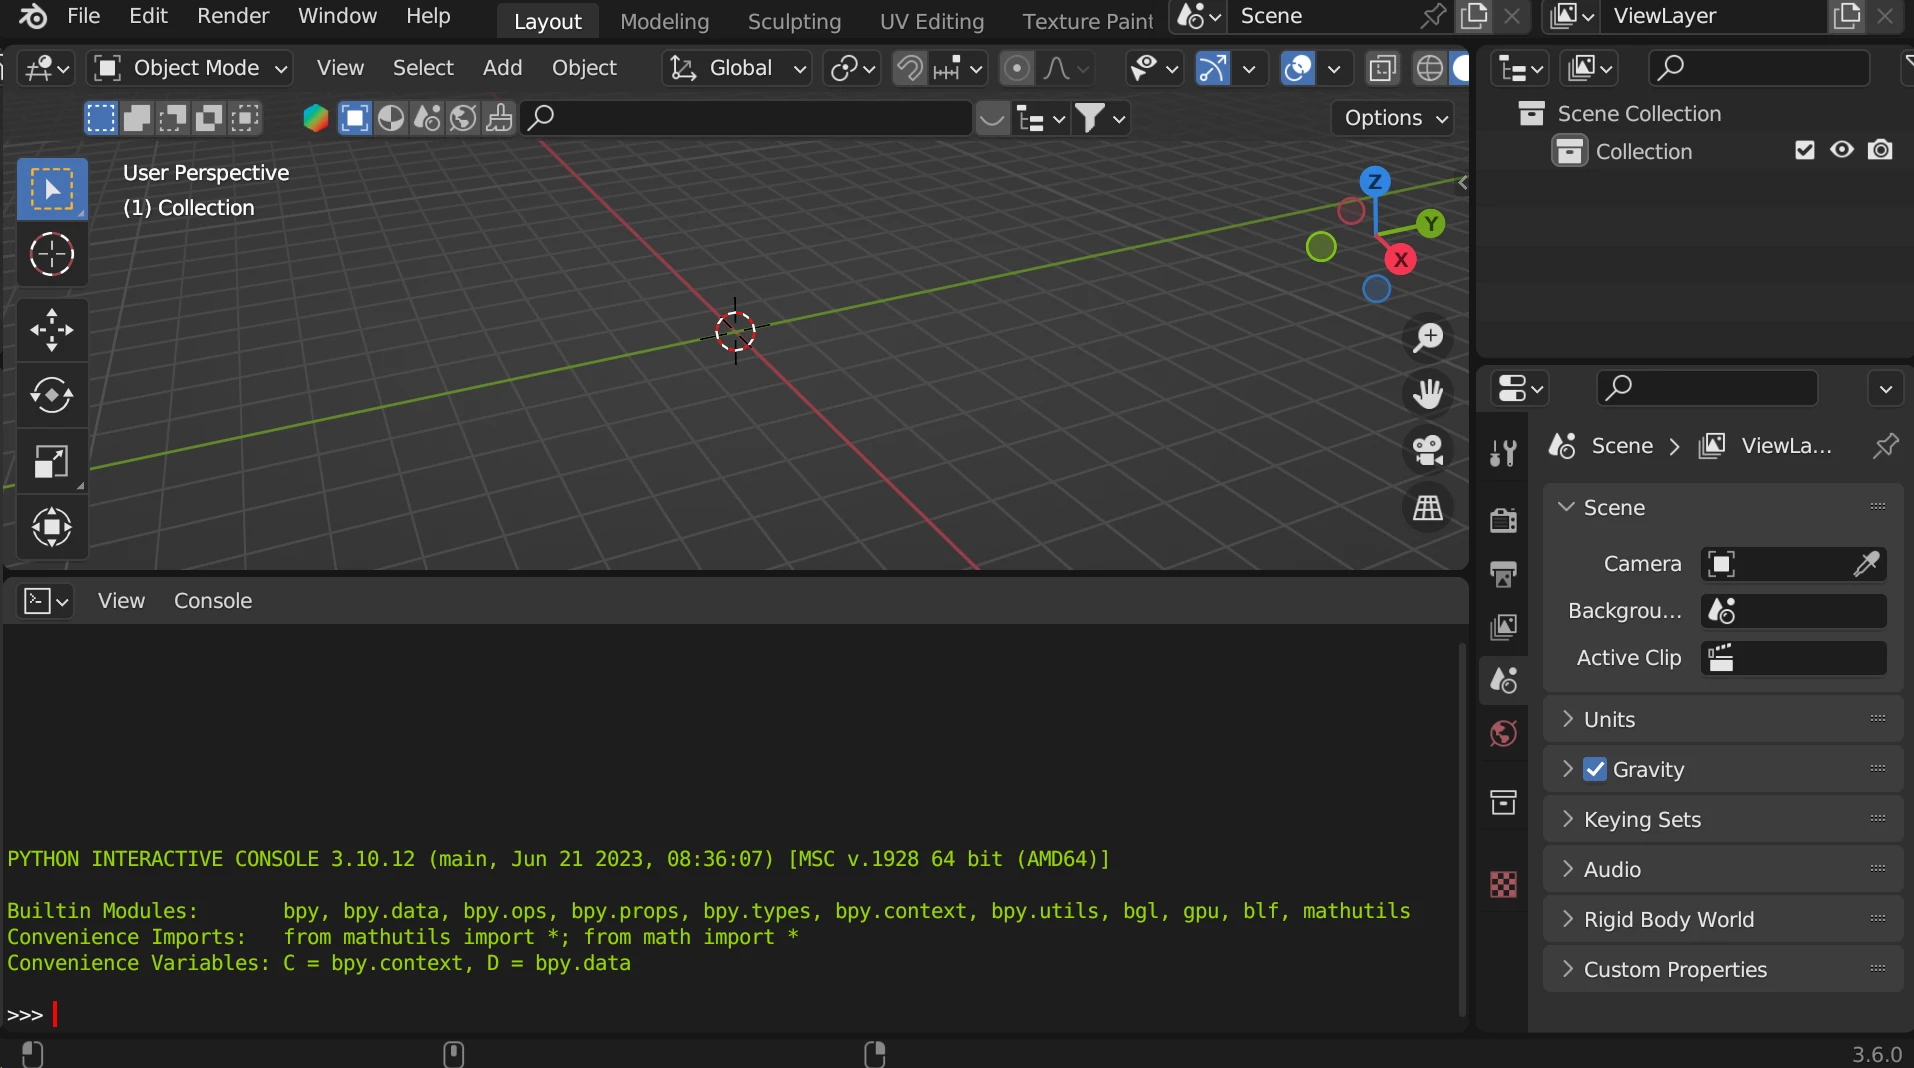
Task: Open the Global transform orientation dropdown
Action: coord(736,68)
